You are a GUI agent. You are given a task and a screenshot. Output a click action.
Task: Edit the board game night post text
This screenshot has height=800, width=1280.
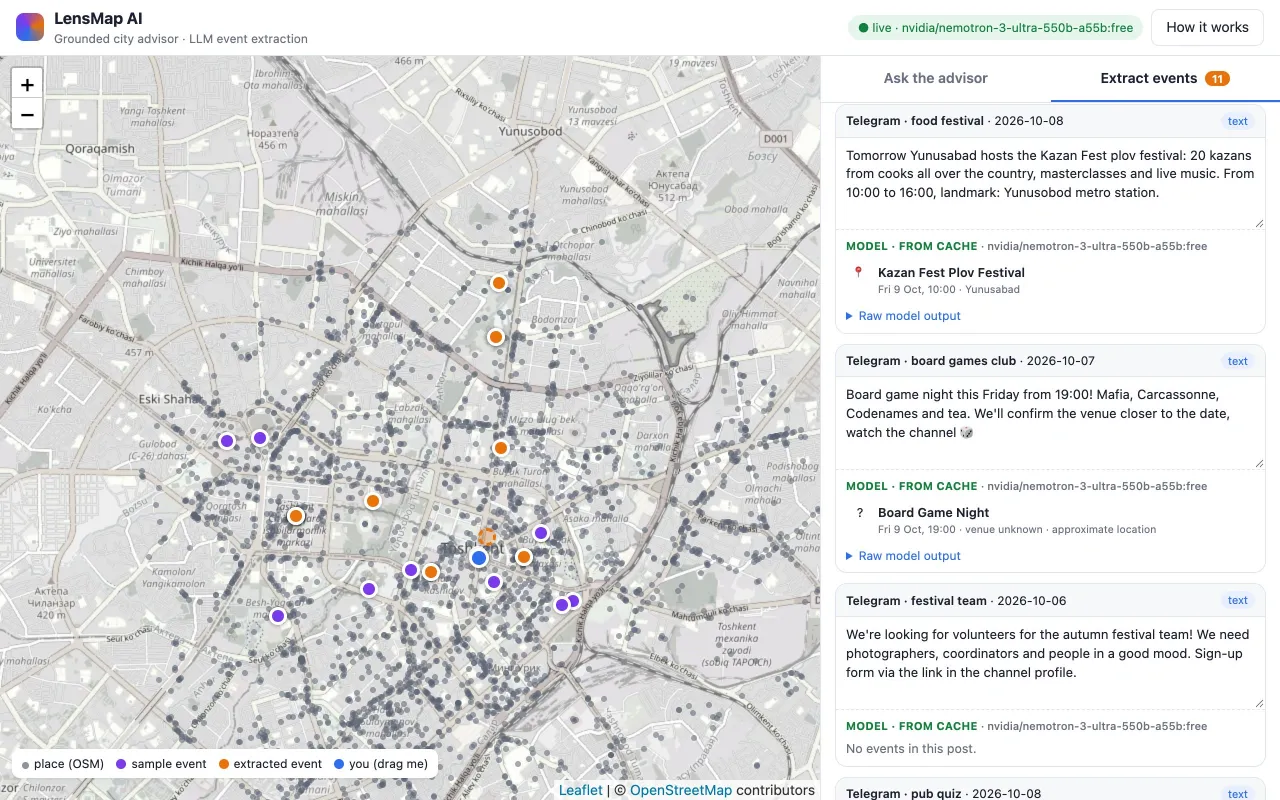pyautogui.click(x=1050, y=424)
